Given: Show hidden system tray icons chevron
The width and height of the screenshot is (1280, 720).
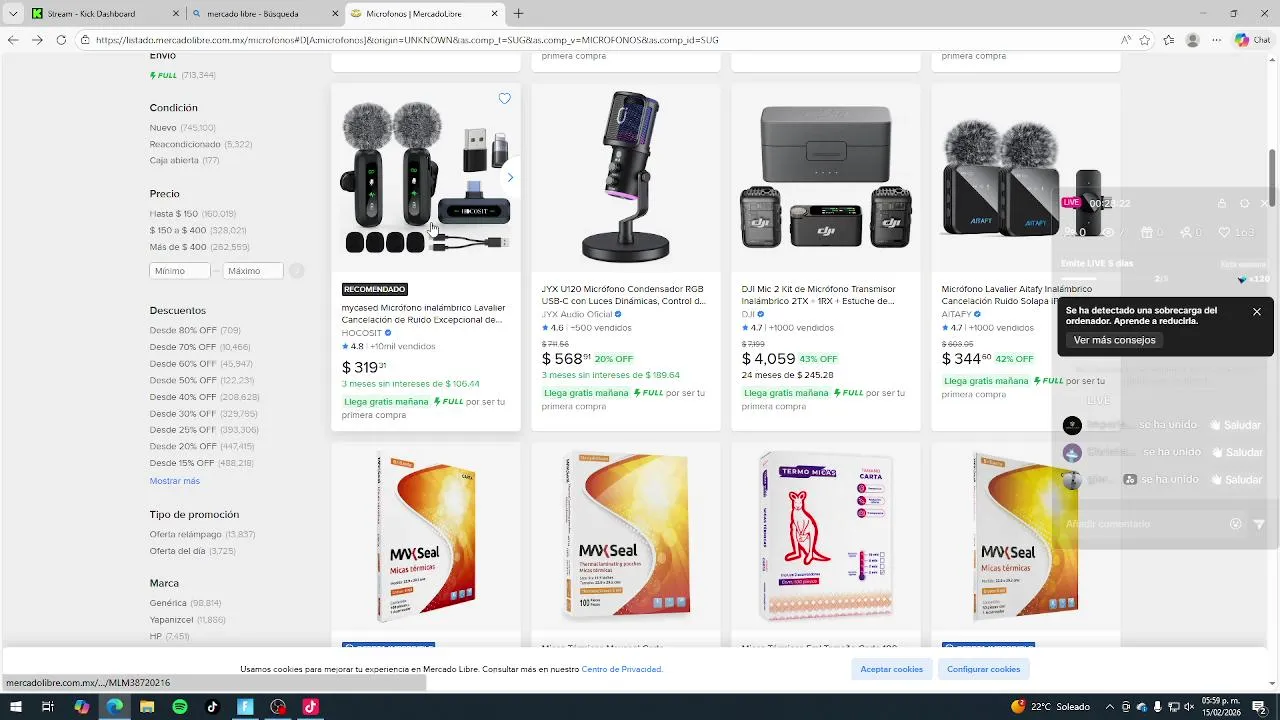Looking at the screenshot, I should click(x=1109, y=707).
